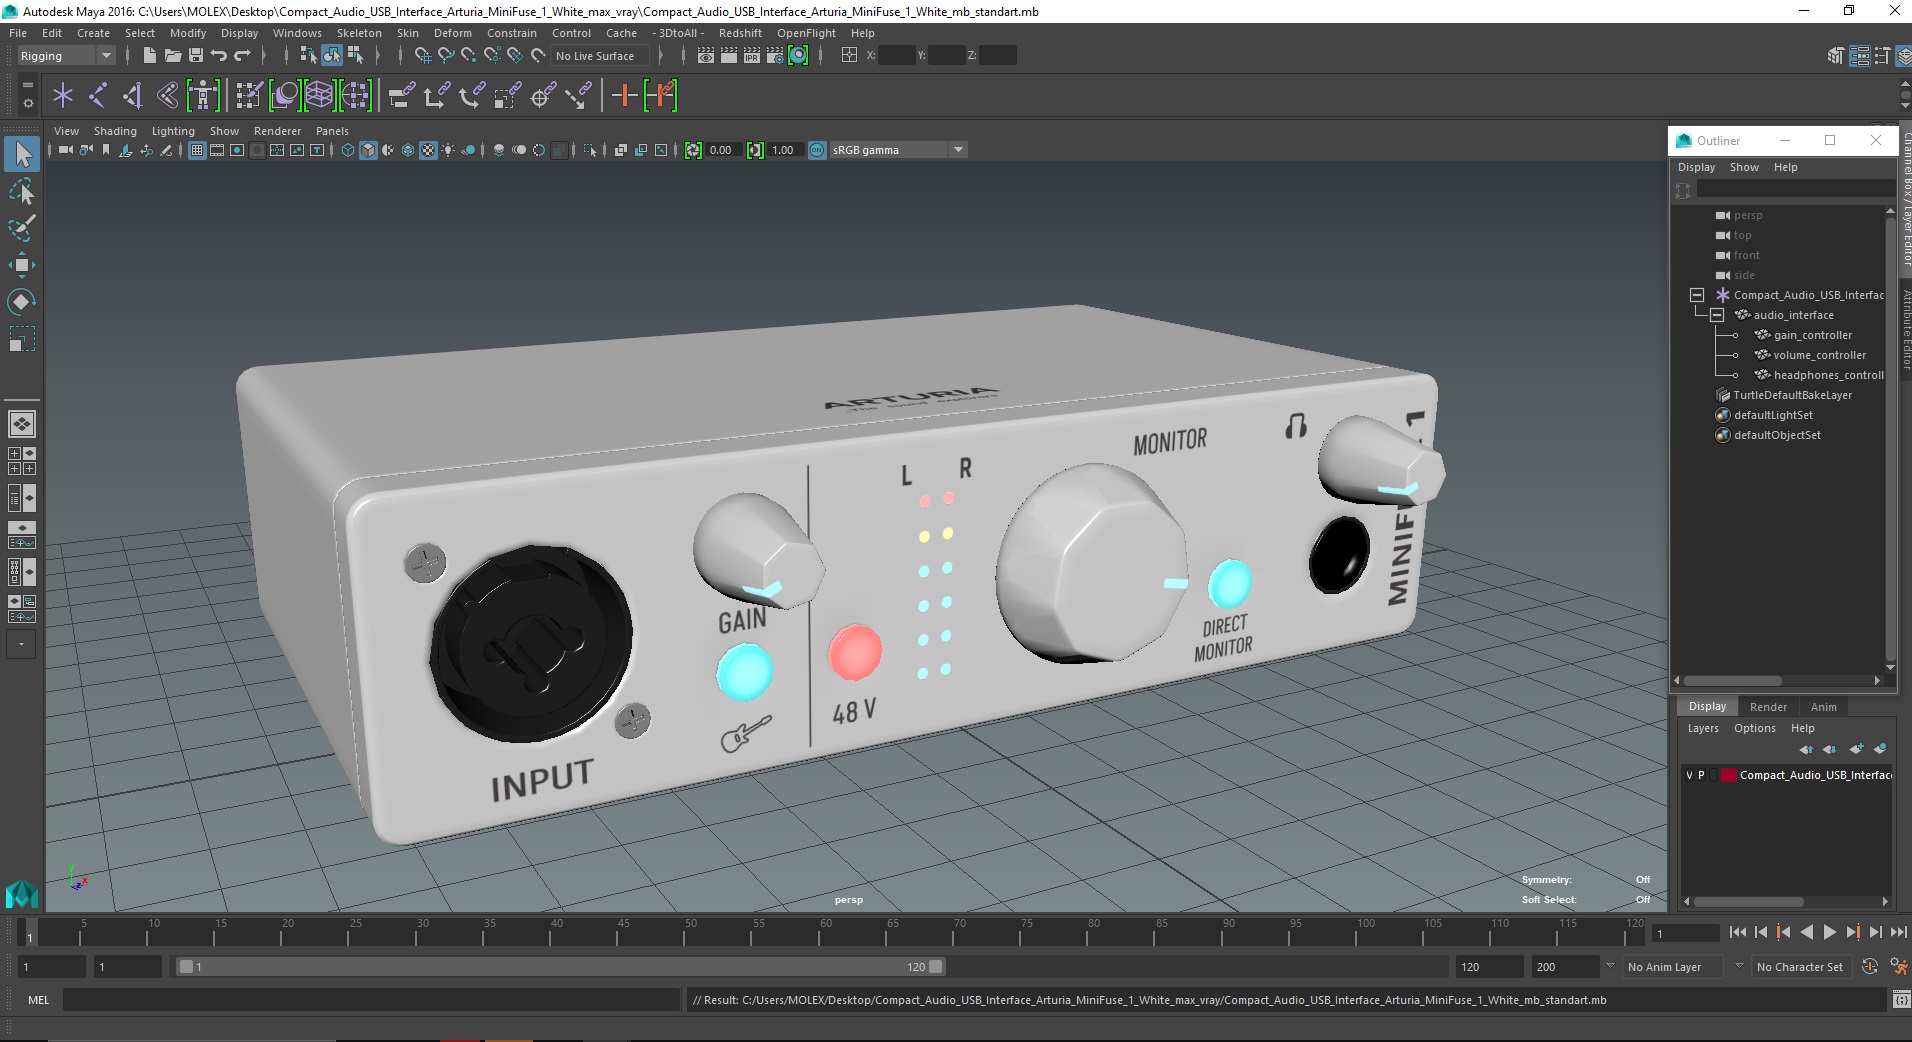The image size is (1912, 1042).
Task: Click the add new layer icon
Action: click(1857, 749)
